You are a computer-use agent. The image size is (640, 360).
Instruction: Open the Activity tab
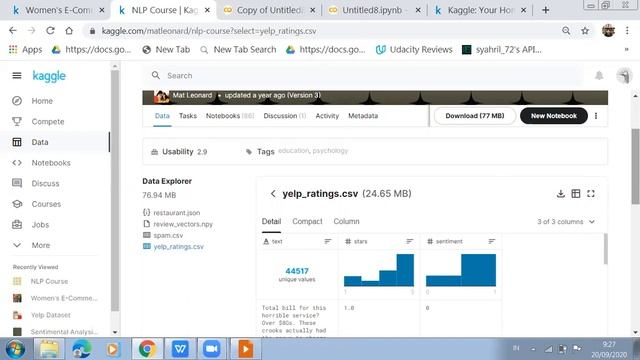[327, 116]
